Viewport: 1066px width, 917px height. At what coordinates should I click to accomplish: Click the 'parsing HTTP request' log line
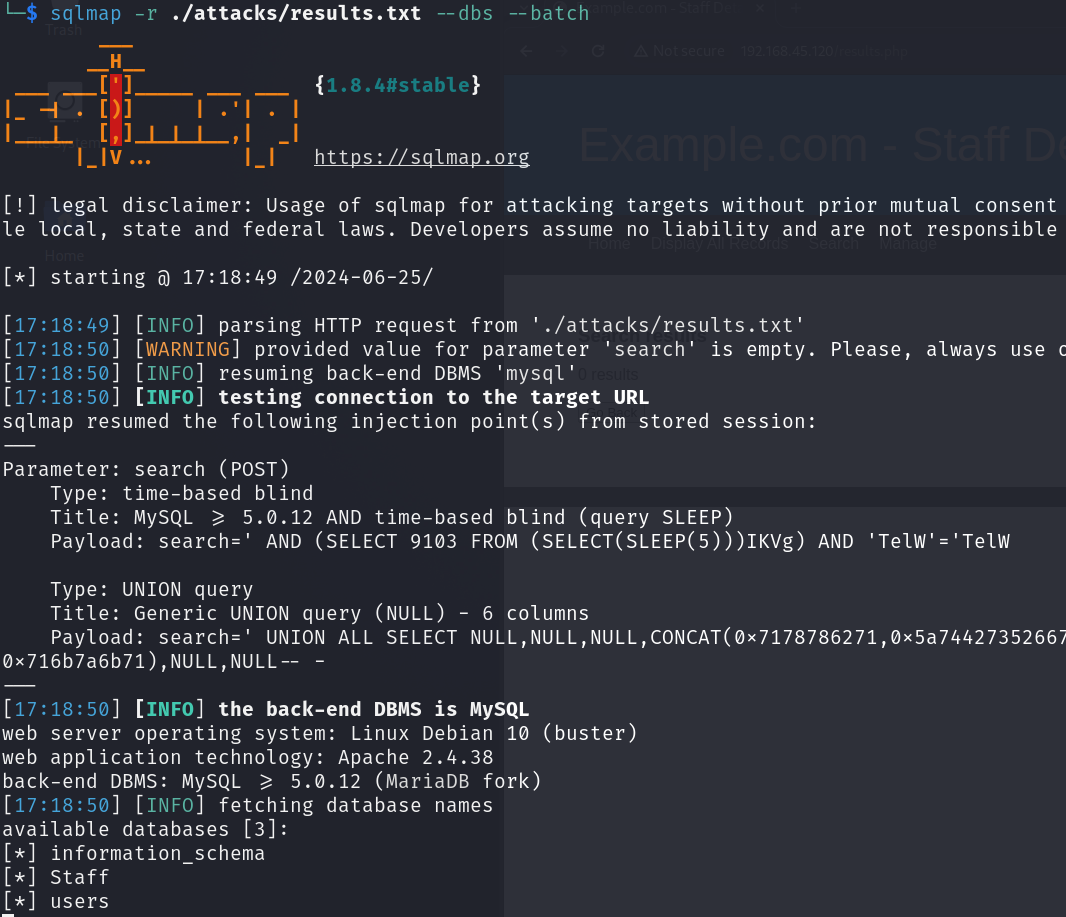click(404, 325)
